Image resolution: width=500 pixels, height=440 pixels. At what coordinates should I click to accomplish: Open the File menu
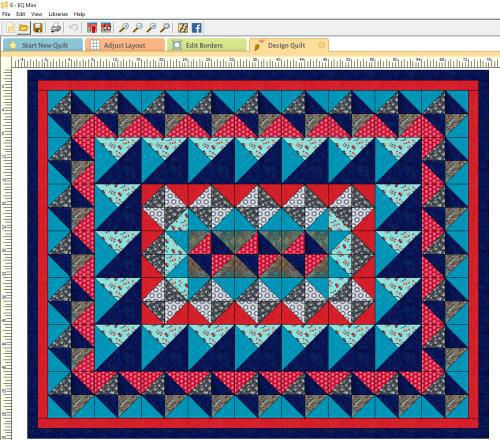[6, 14]
